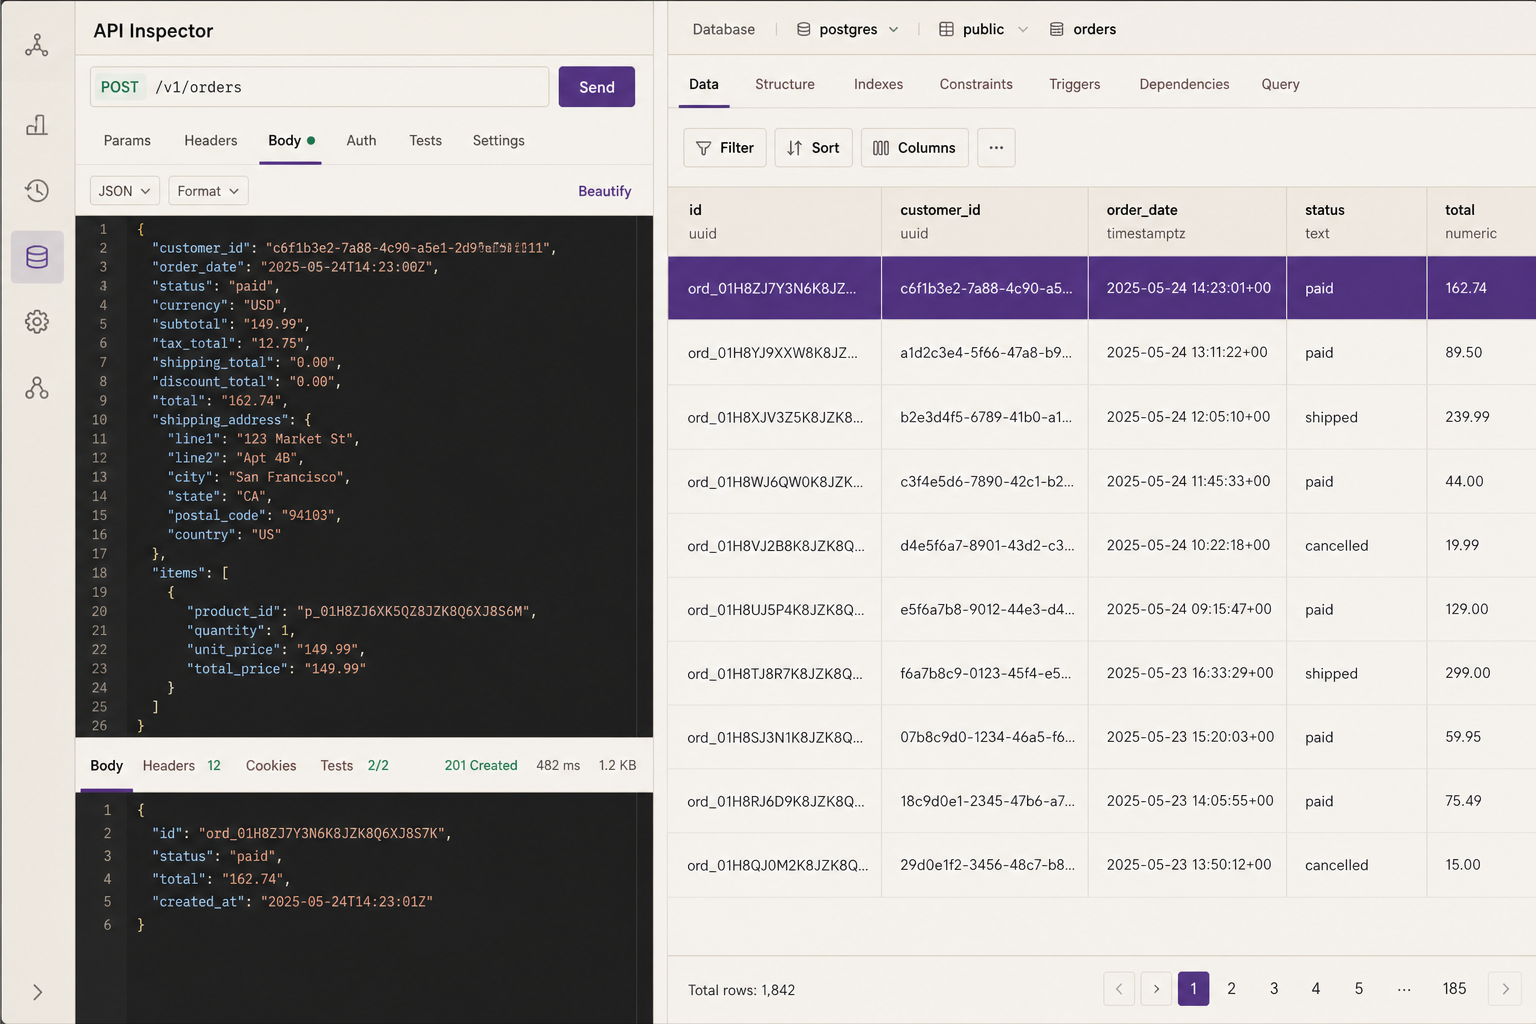Image resolution: width=1536 pixels, height=1024 pixels.
Task: Switch to the Params tab
Action: click(127, 140)
